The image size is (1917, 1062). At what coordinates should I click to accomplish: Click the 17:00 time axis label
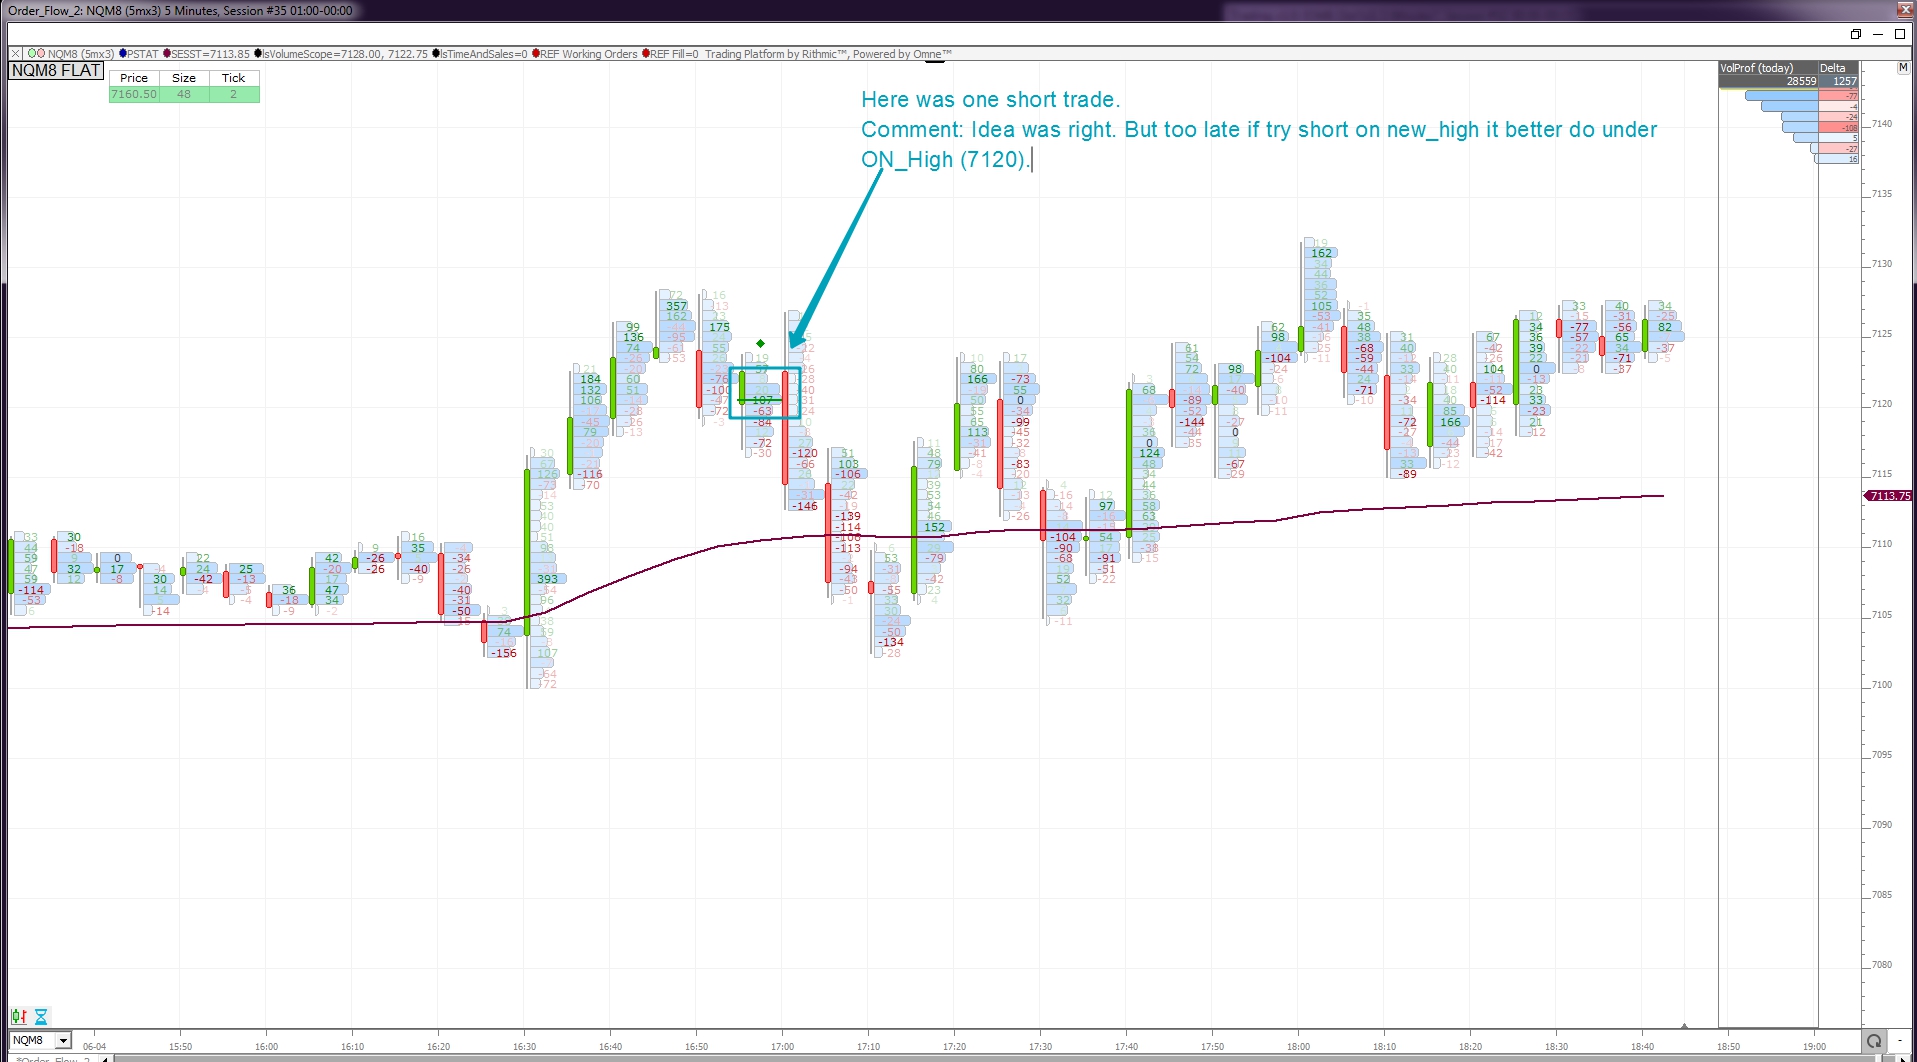(782, 1047)
